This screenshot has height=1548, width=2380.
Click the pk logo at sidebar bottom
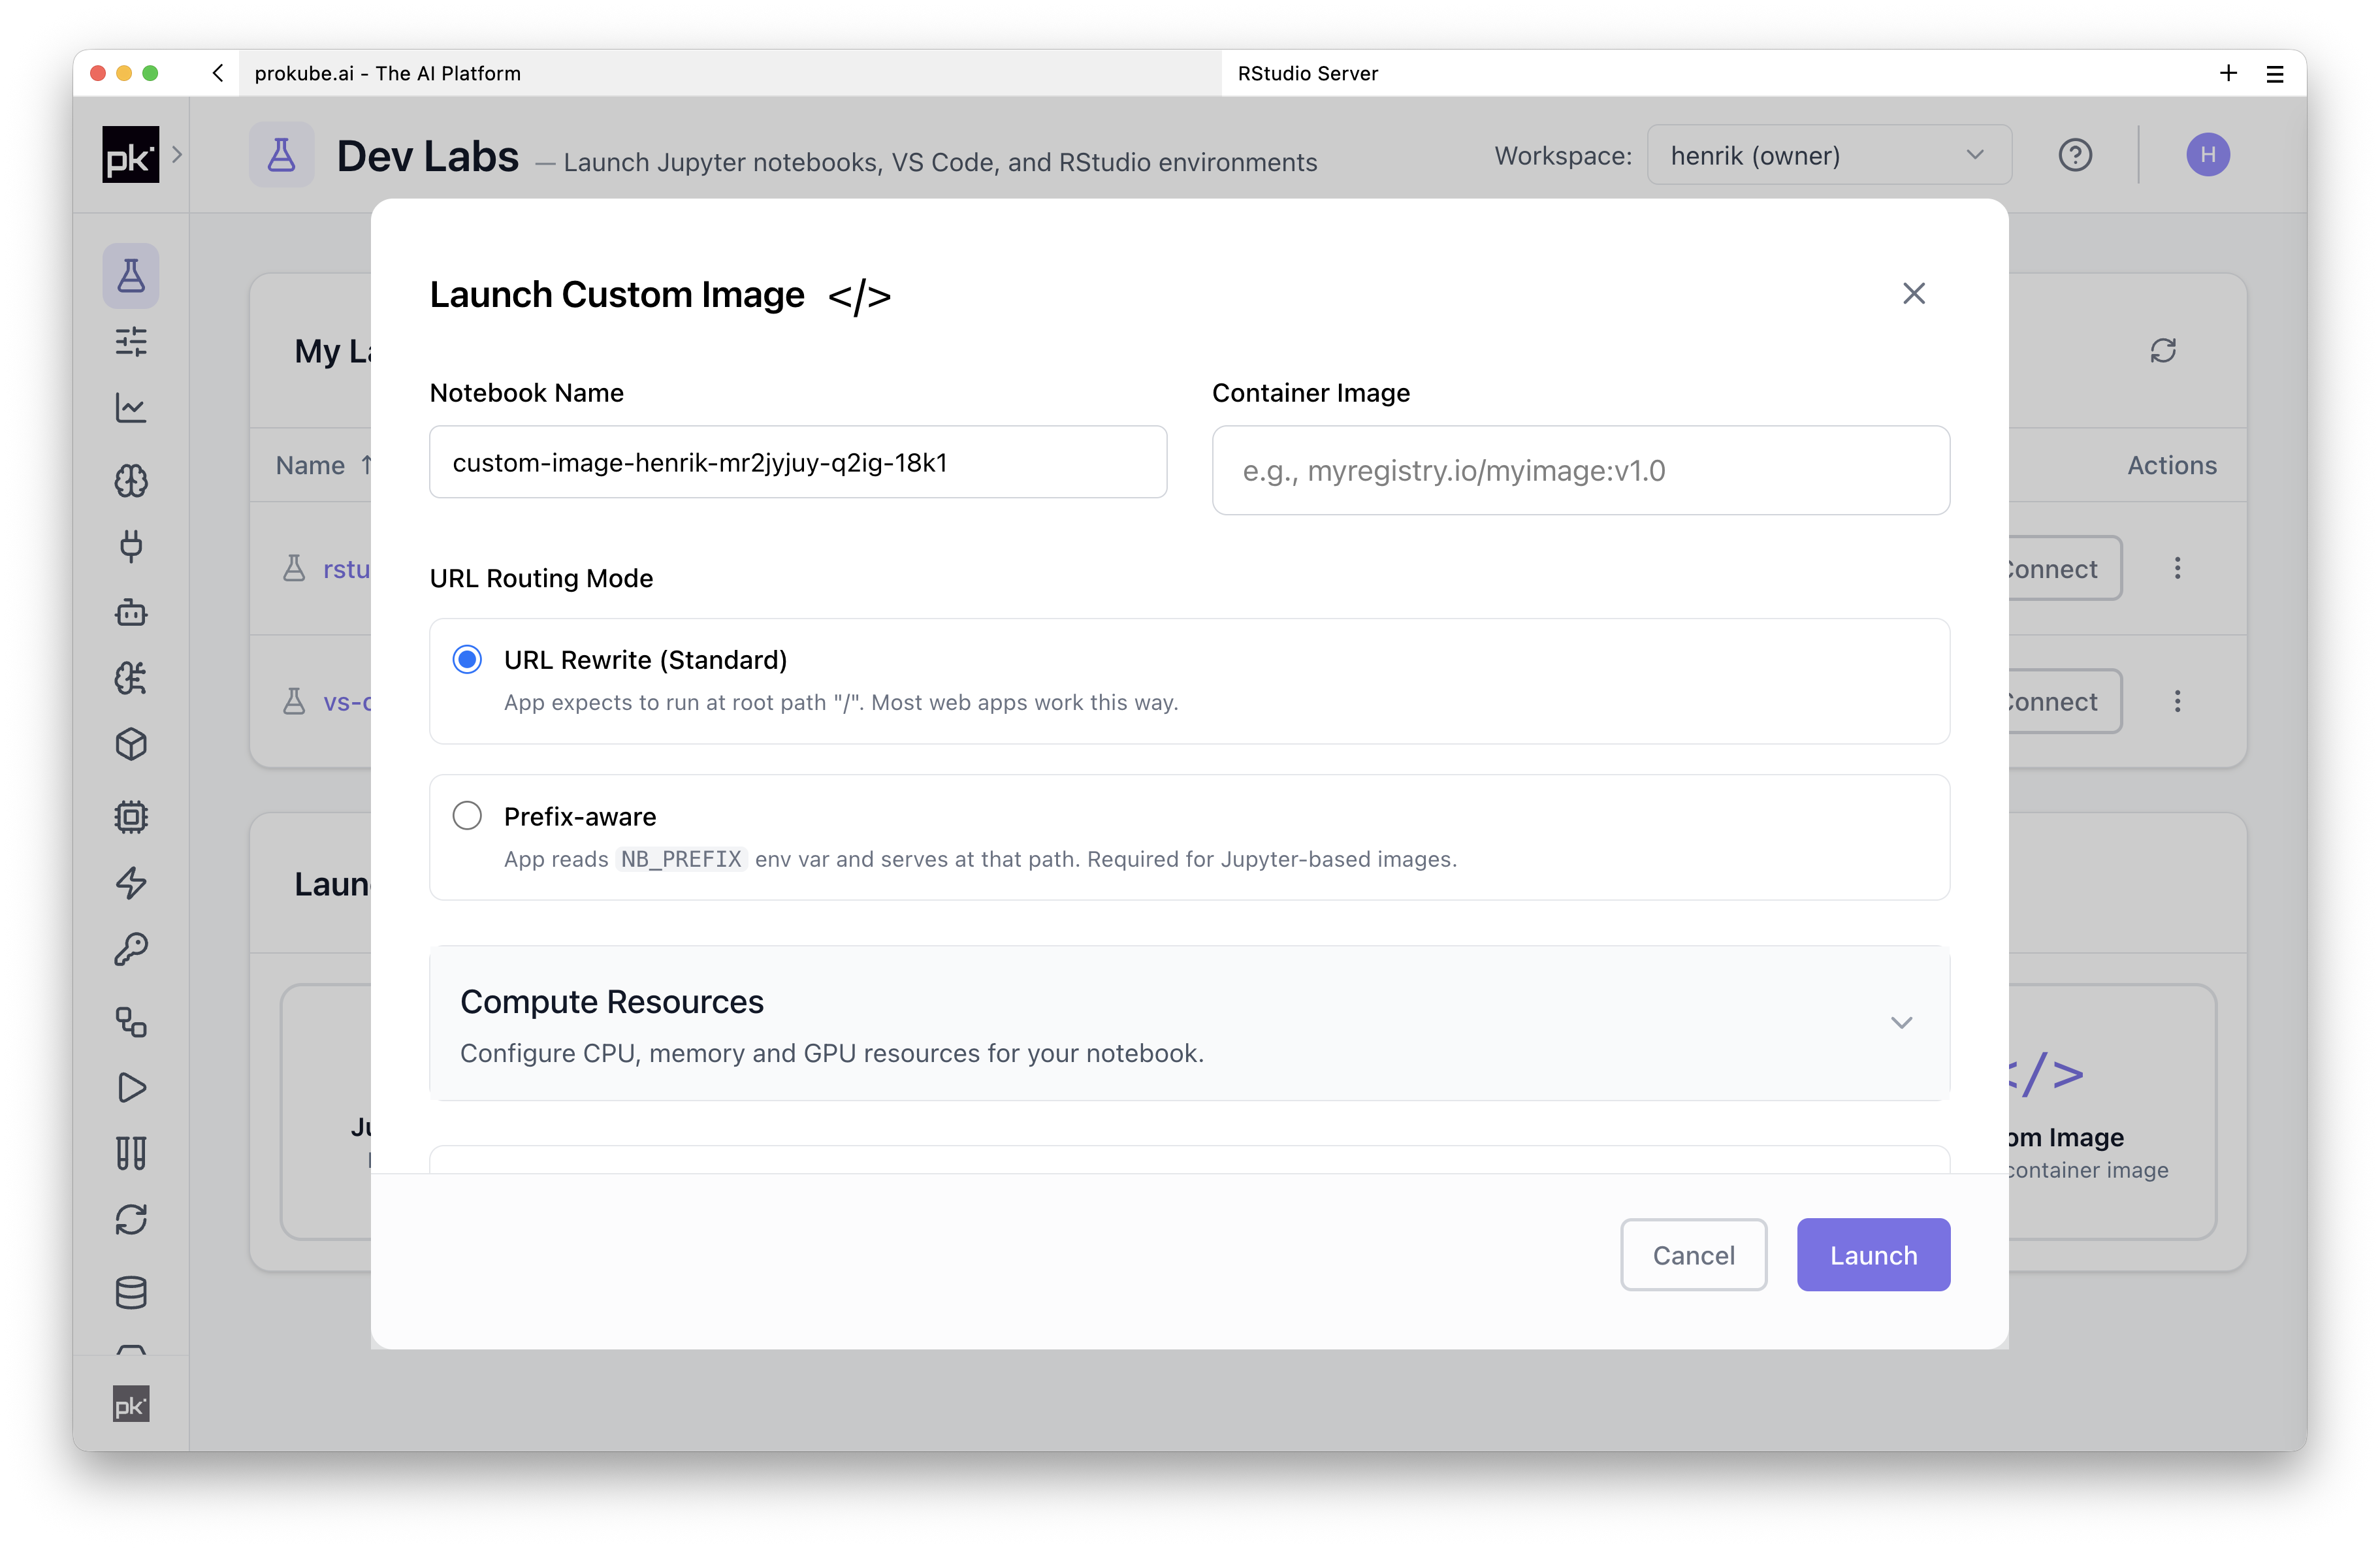coord(131,1405)
